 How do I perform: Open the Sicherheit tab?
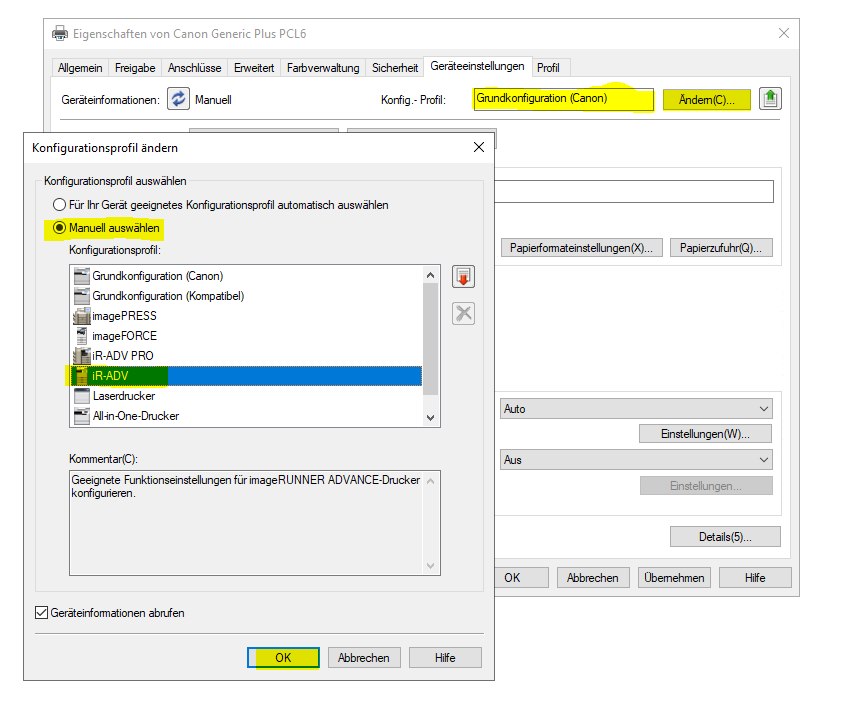pyautogui.click(x=395, y=68)
